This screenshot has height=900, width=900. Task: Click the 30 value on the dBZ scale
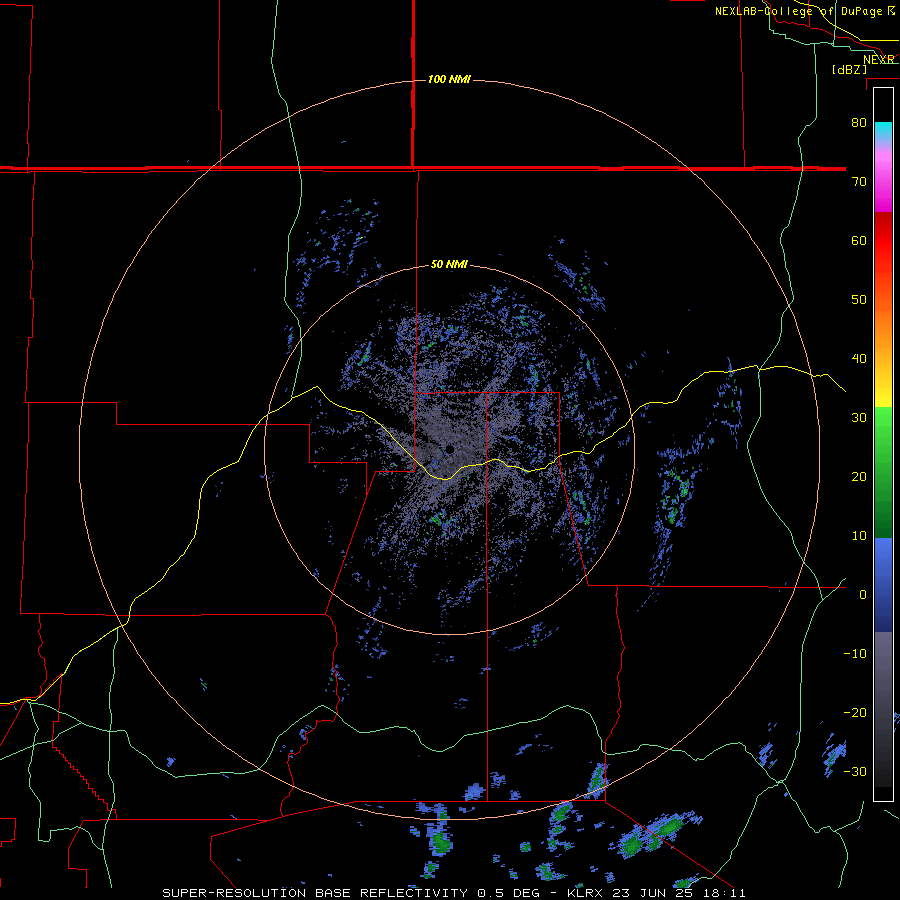tap(859, 418)
